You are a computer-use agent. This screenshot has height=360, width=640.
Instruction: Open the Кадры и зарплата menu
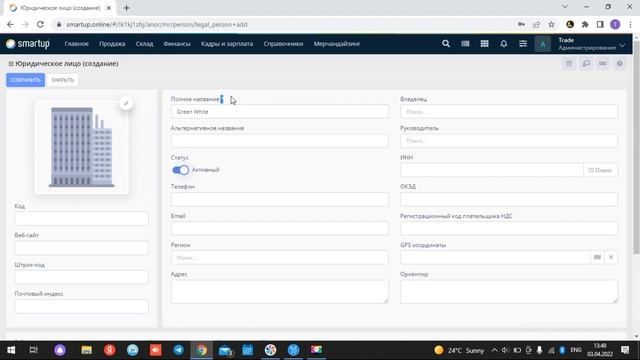[x=227, y=44]
